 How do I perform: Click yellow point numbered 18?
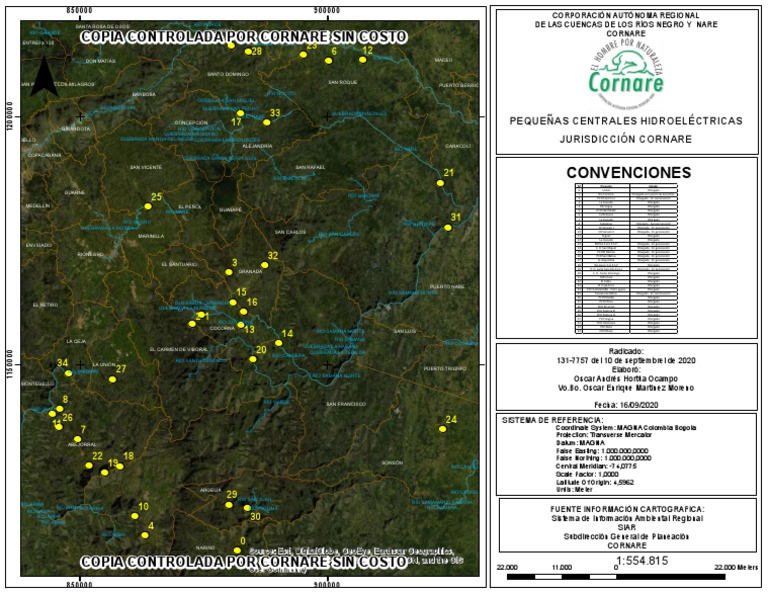coord(120,466)
